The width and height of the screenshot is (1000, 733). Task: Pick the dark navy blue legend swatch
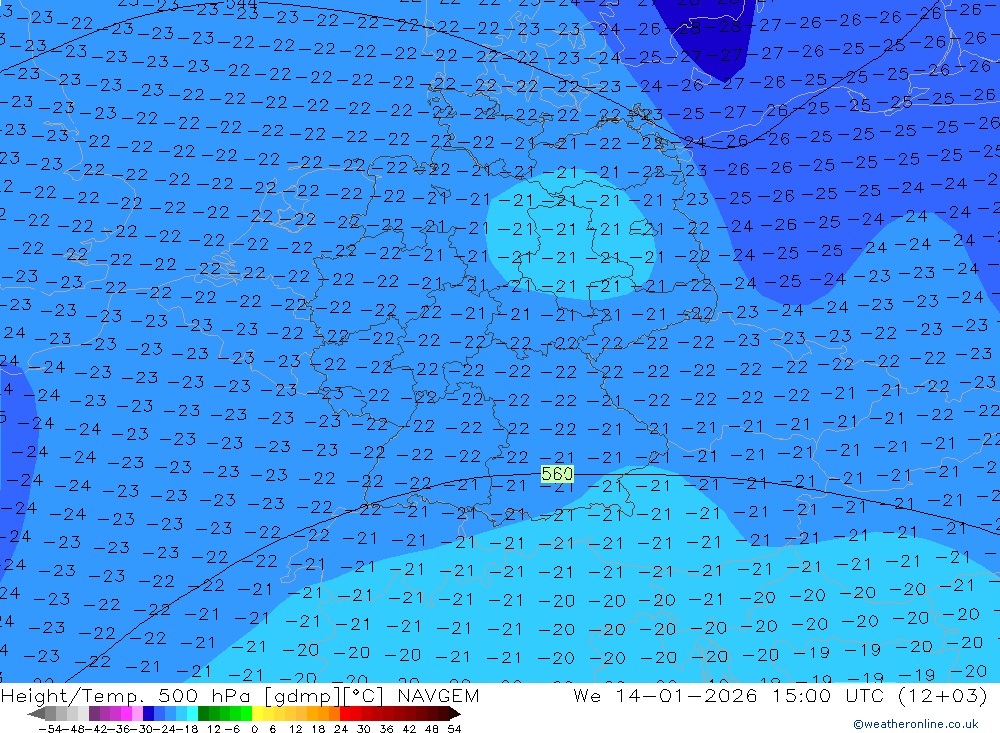tap(148, 713)
